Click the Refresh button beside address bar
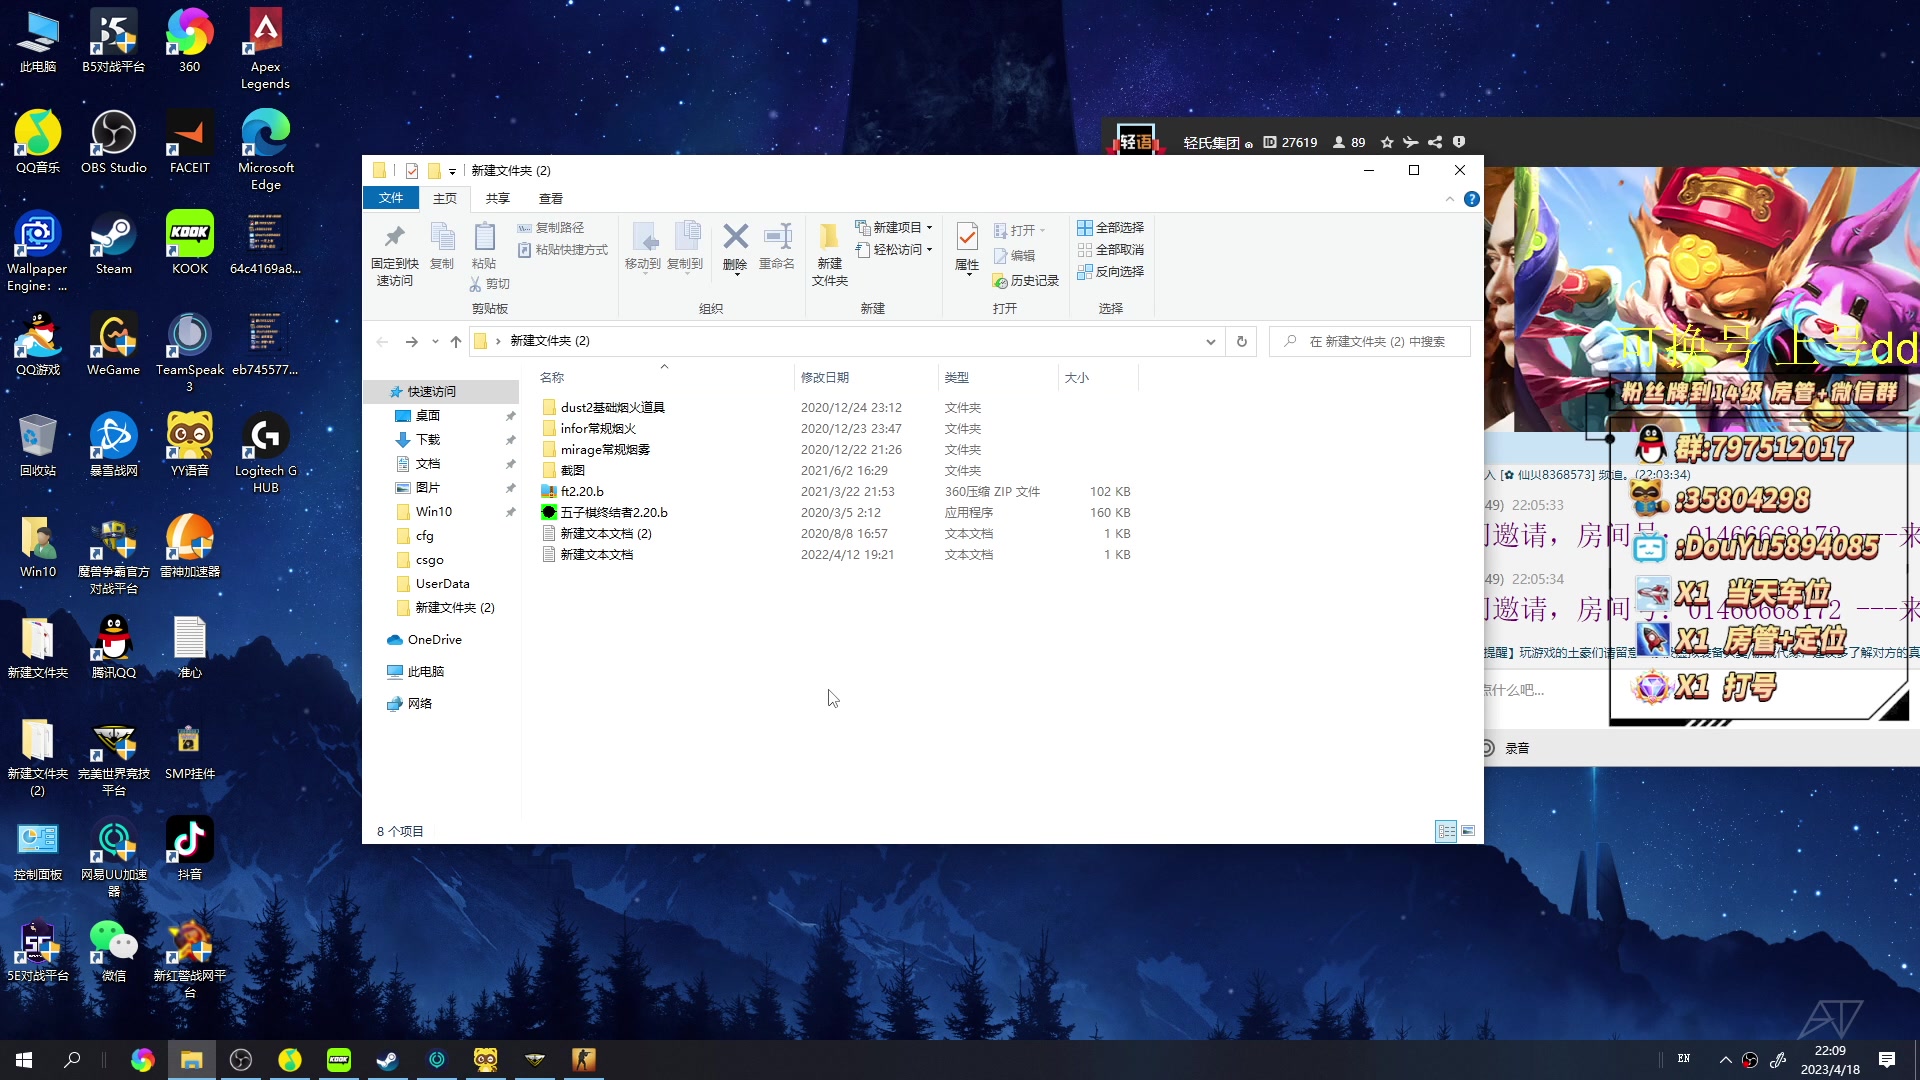This screenshot has height=1080, width=1920. (1242, 342)
